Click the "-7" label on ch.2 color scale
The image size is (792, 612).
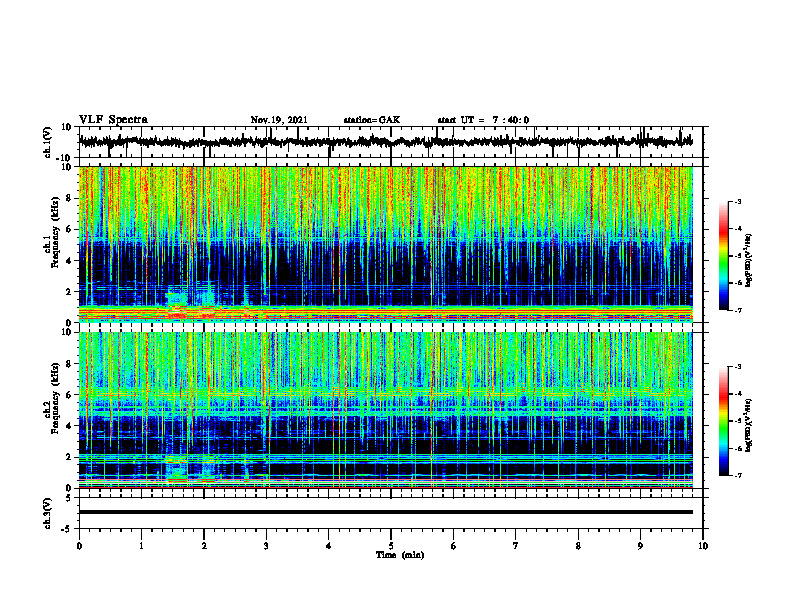tap(738, 475)
